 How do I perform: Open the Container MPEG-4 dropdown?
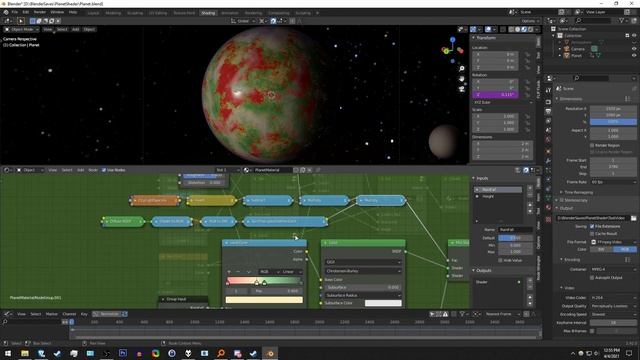pyautogui.click(x=613, y=269)
